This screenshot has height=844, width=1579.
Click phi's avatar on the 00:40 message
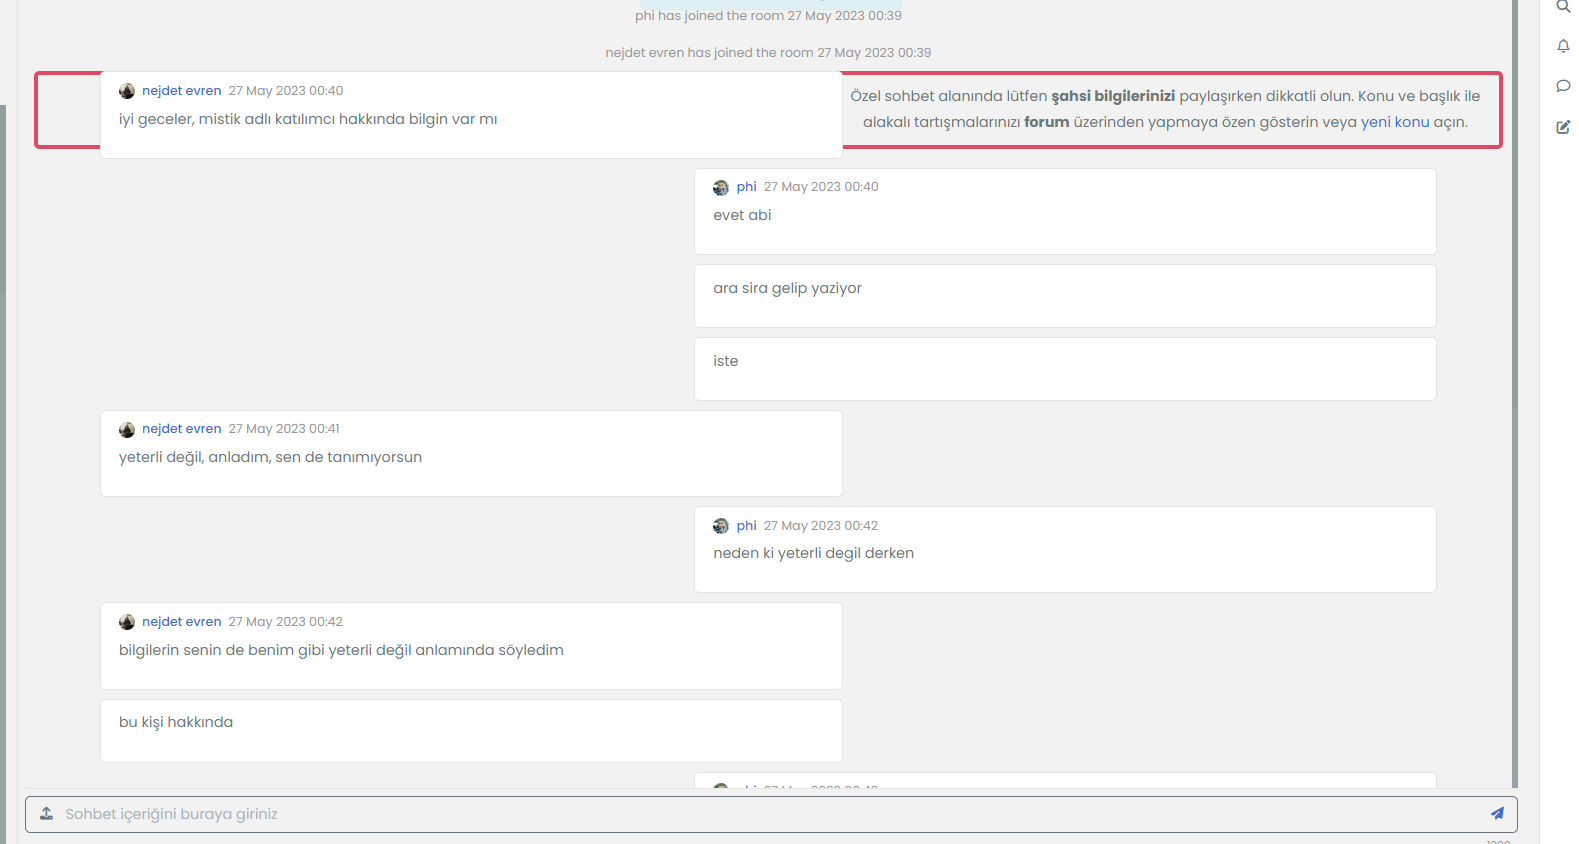point(721,188)
